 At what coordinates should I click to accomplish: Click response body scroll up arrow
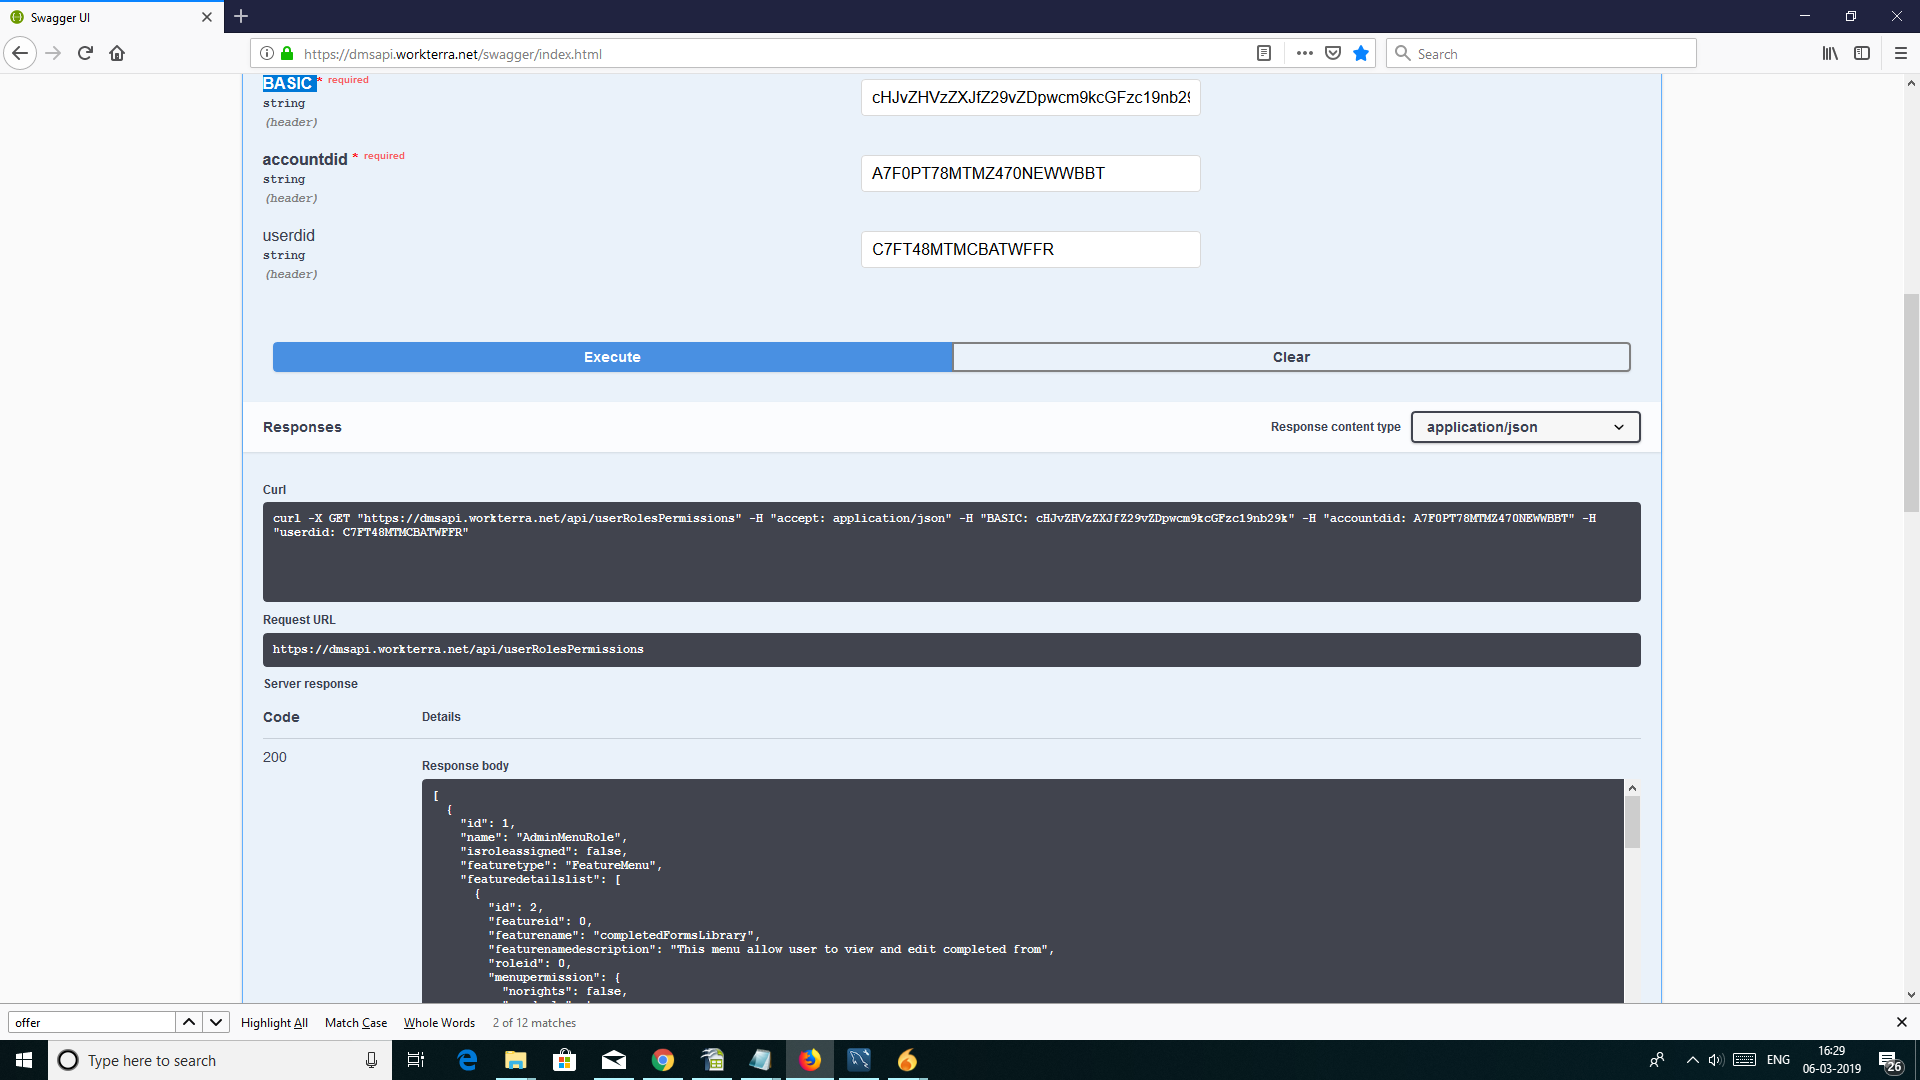click(1632, 788)
